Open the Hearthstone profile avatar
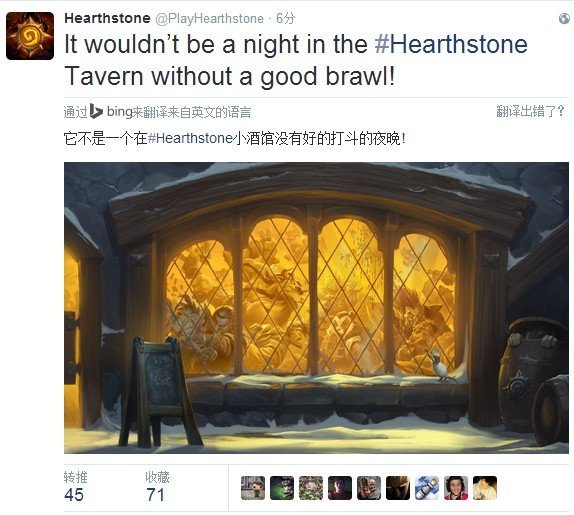 point(30,36)
